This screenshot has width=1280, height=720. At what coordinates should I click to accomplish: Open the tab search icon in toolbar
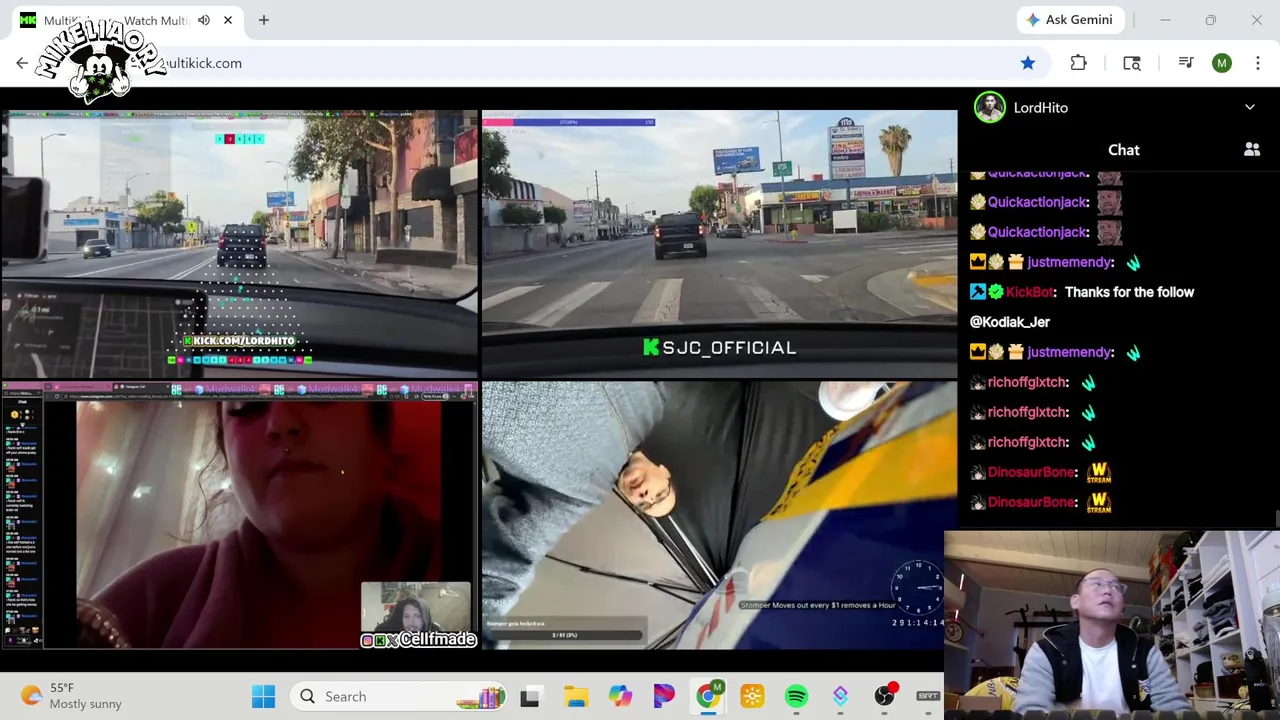[x=1132, y=63]
